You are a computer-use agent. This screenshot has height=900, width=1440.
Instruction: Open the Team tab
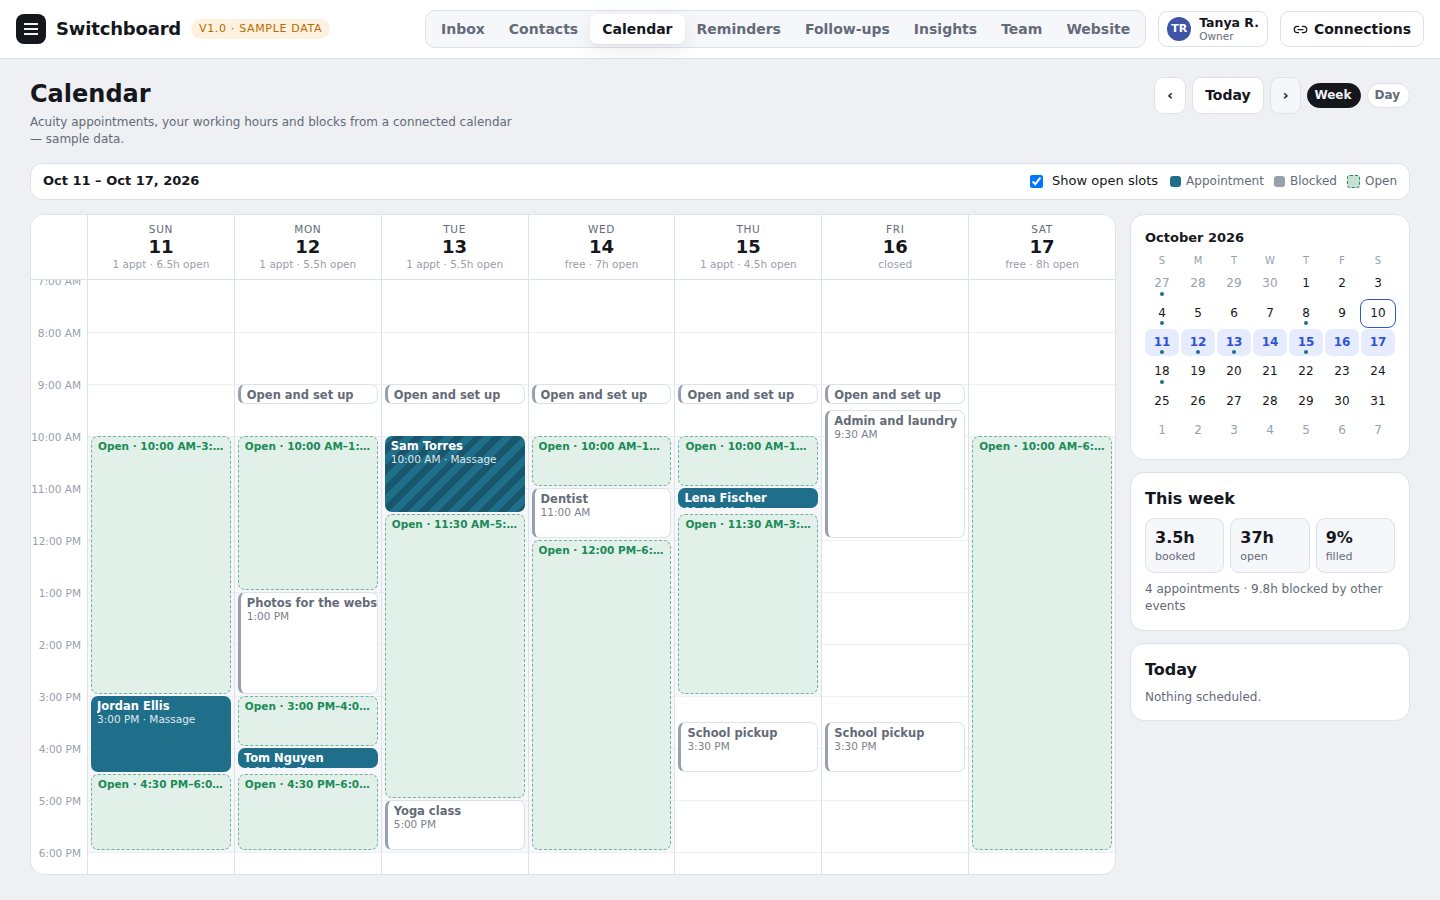pyautogui.click(x=1021, y=29)
